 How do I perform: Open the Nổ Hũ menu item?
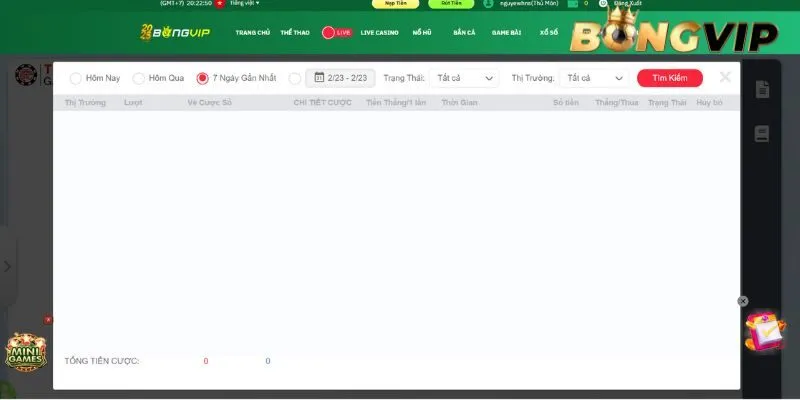click(422, 33)
